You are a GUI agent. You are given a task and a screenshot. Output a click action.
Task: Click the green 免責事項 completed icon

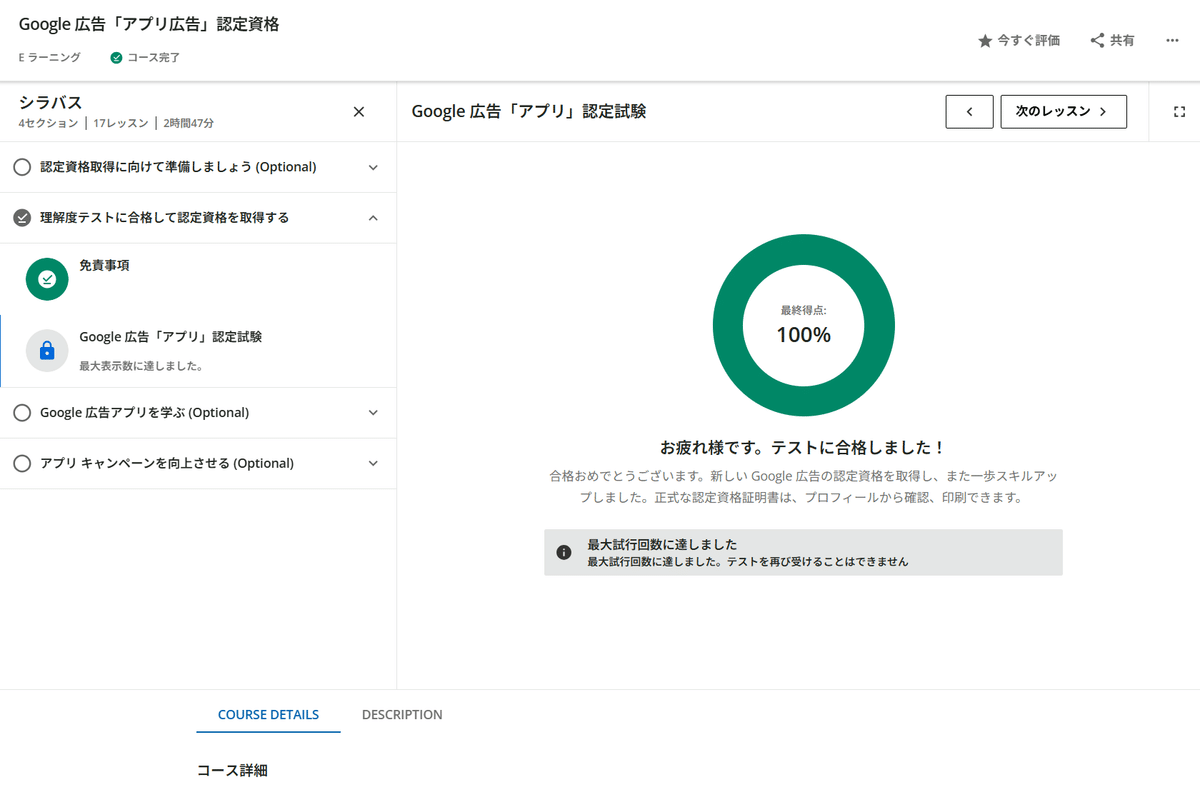(x=47, y=279)
